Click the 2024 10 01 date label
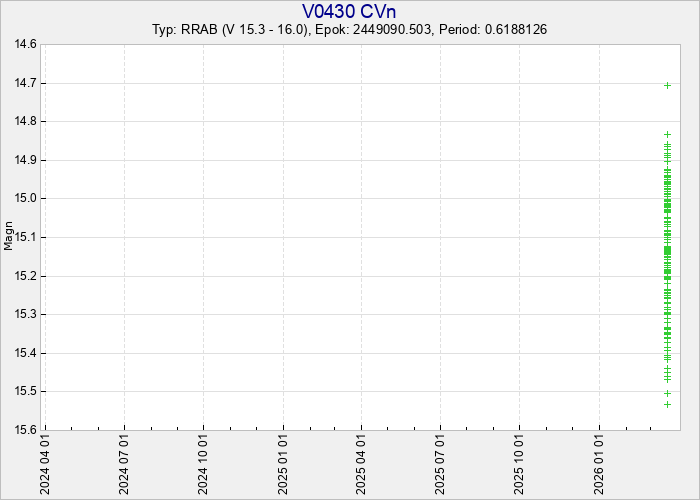 pyautogui.click(x=203, y=464)
